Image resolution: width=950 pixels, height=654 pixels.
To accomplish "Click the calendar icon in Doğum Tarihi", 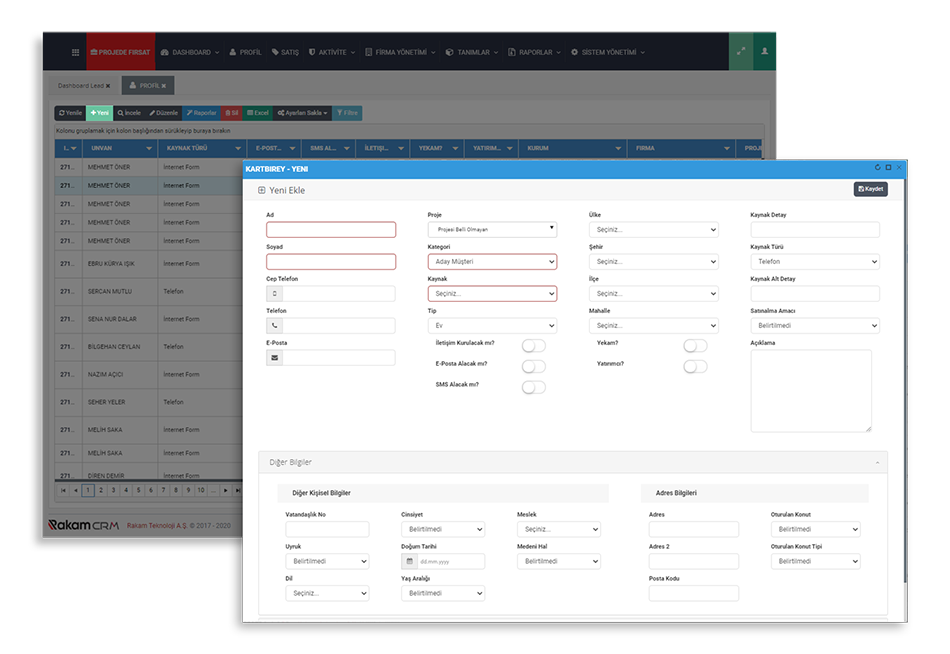I will [x=409, y=562].
